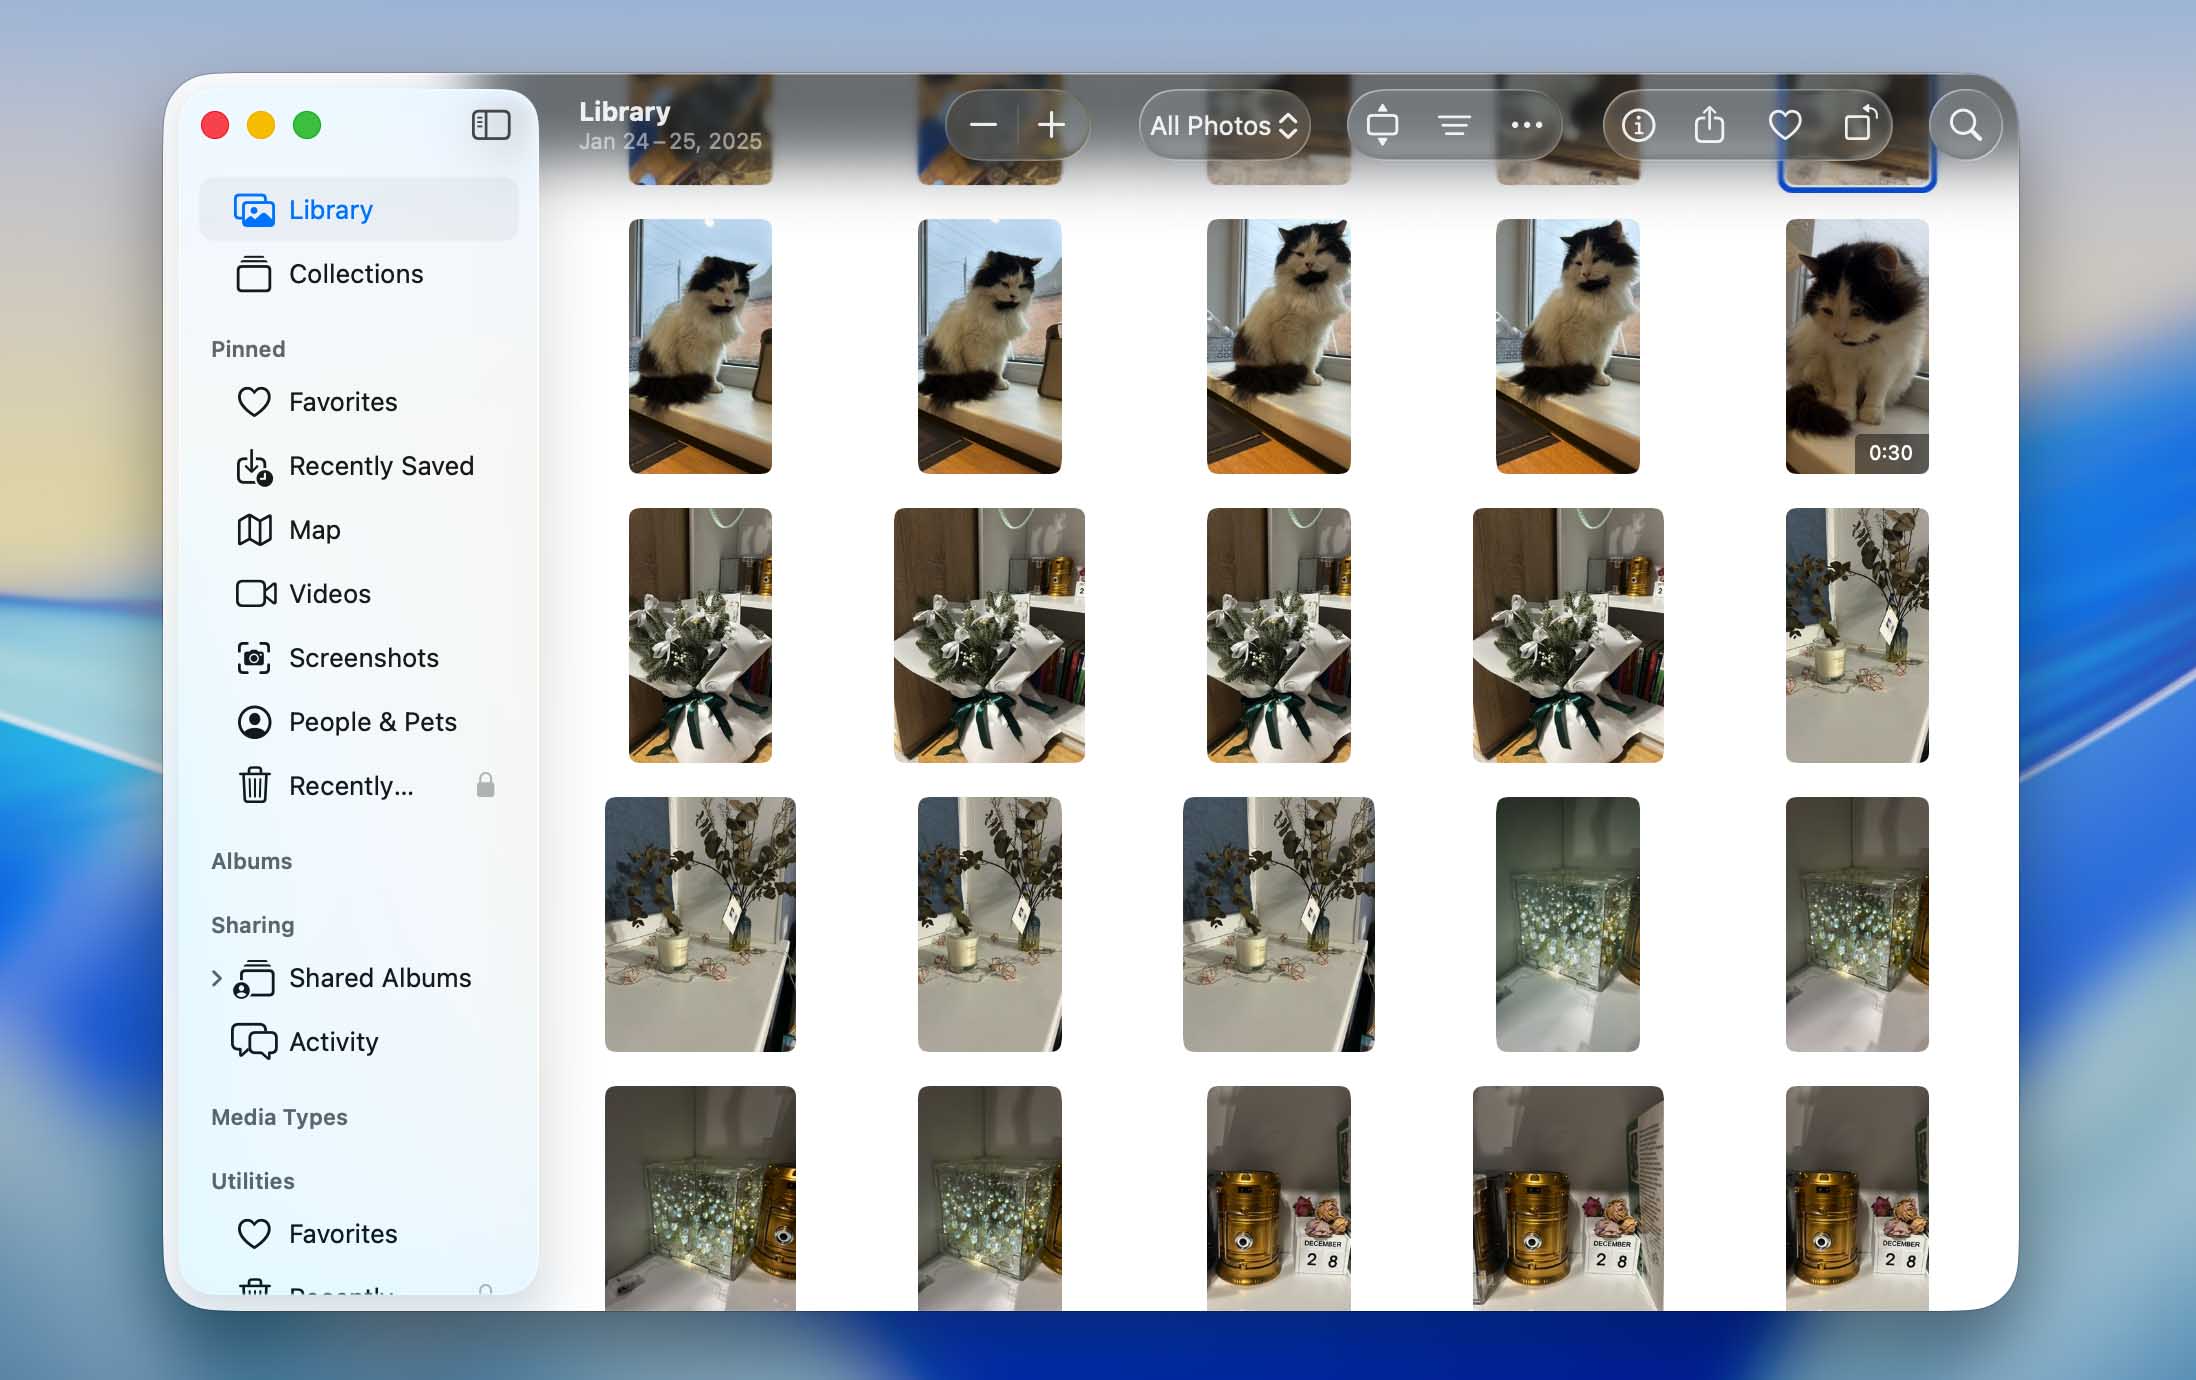The image size is (2196, 1380).
Task: Click the Shared Albums icon
Action: point(254,978)
